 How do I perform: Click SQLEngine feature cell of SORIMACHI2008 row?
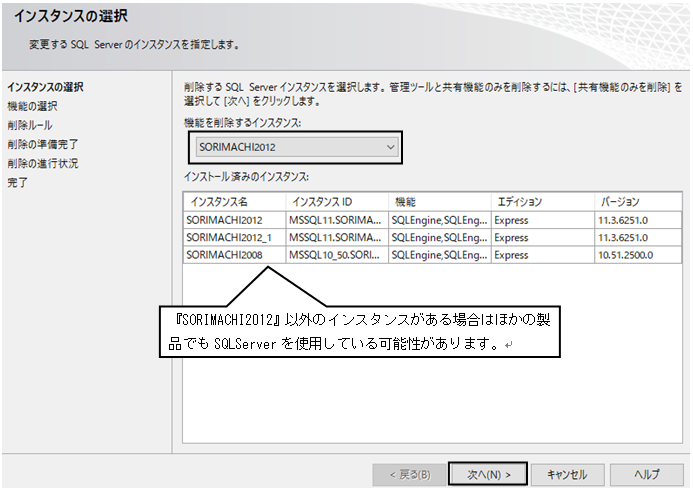pyautogui.click(x=440, y=255)
